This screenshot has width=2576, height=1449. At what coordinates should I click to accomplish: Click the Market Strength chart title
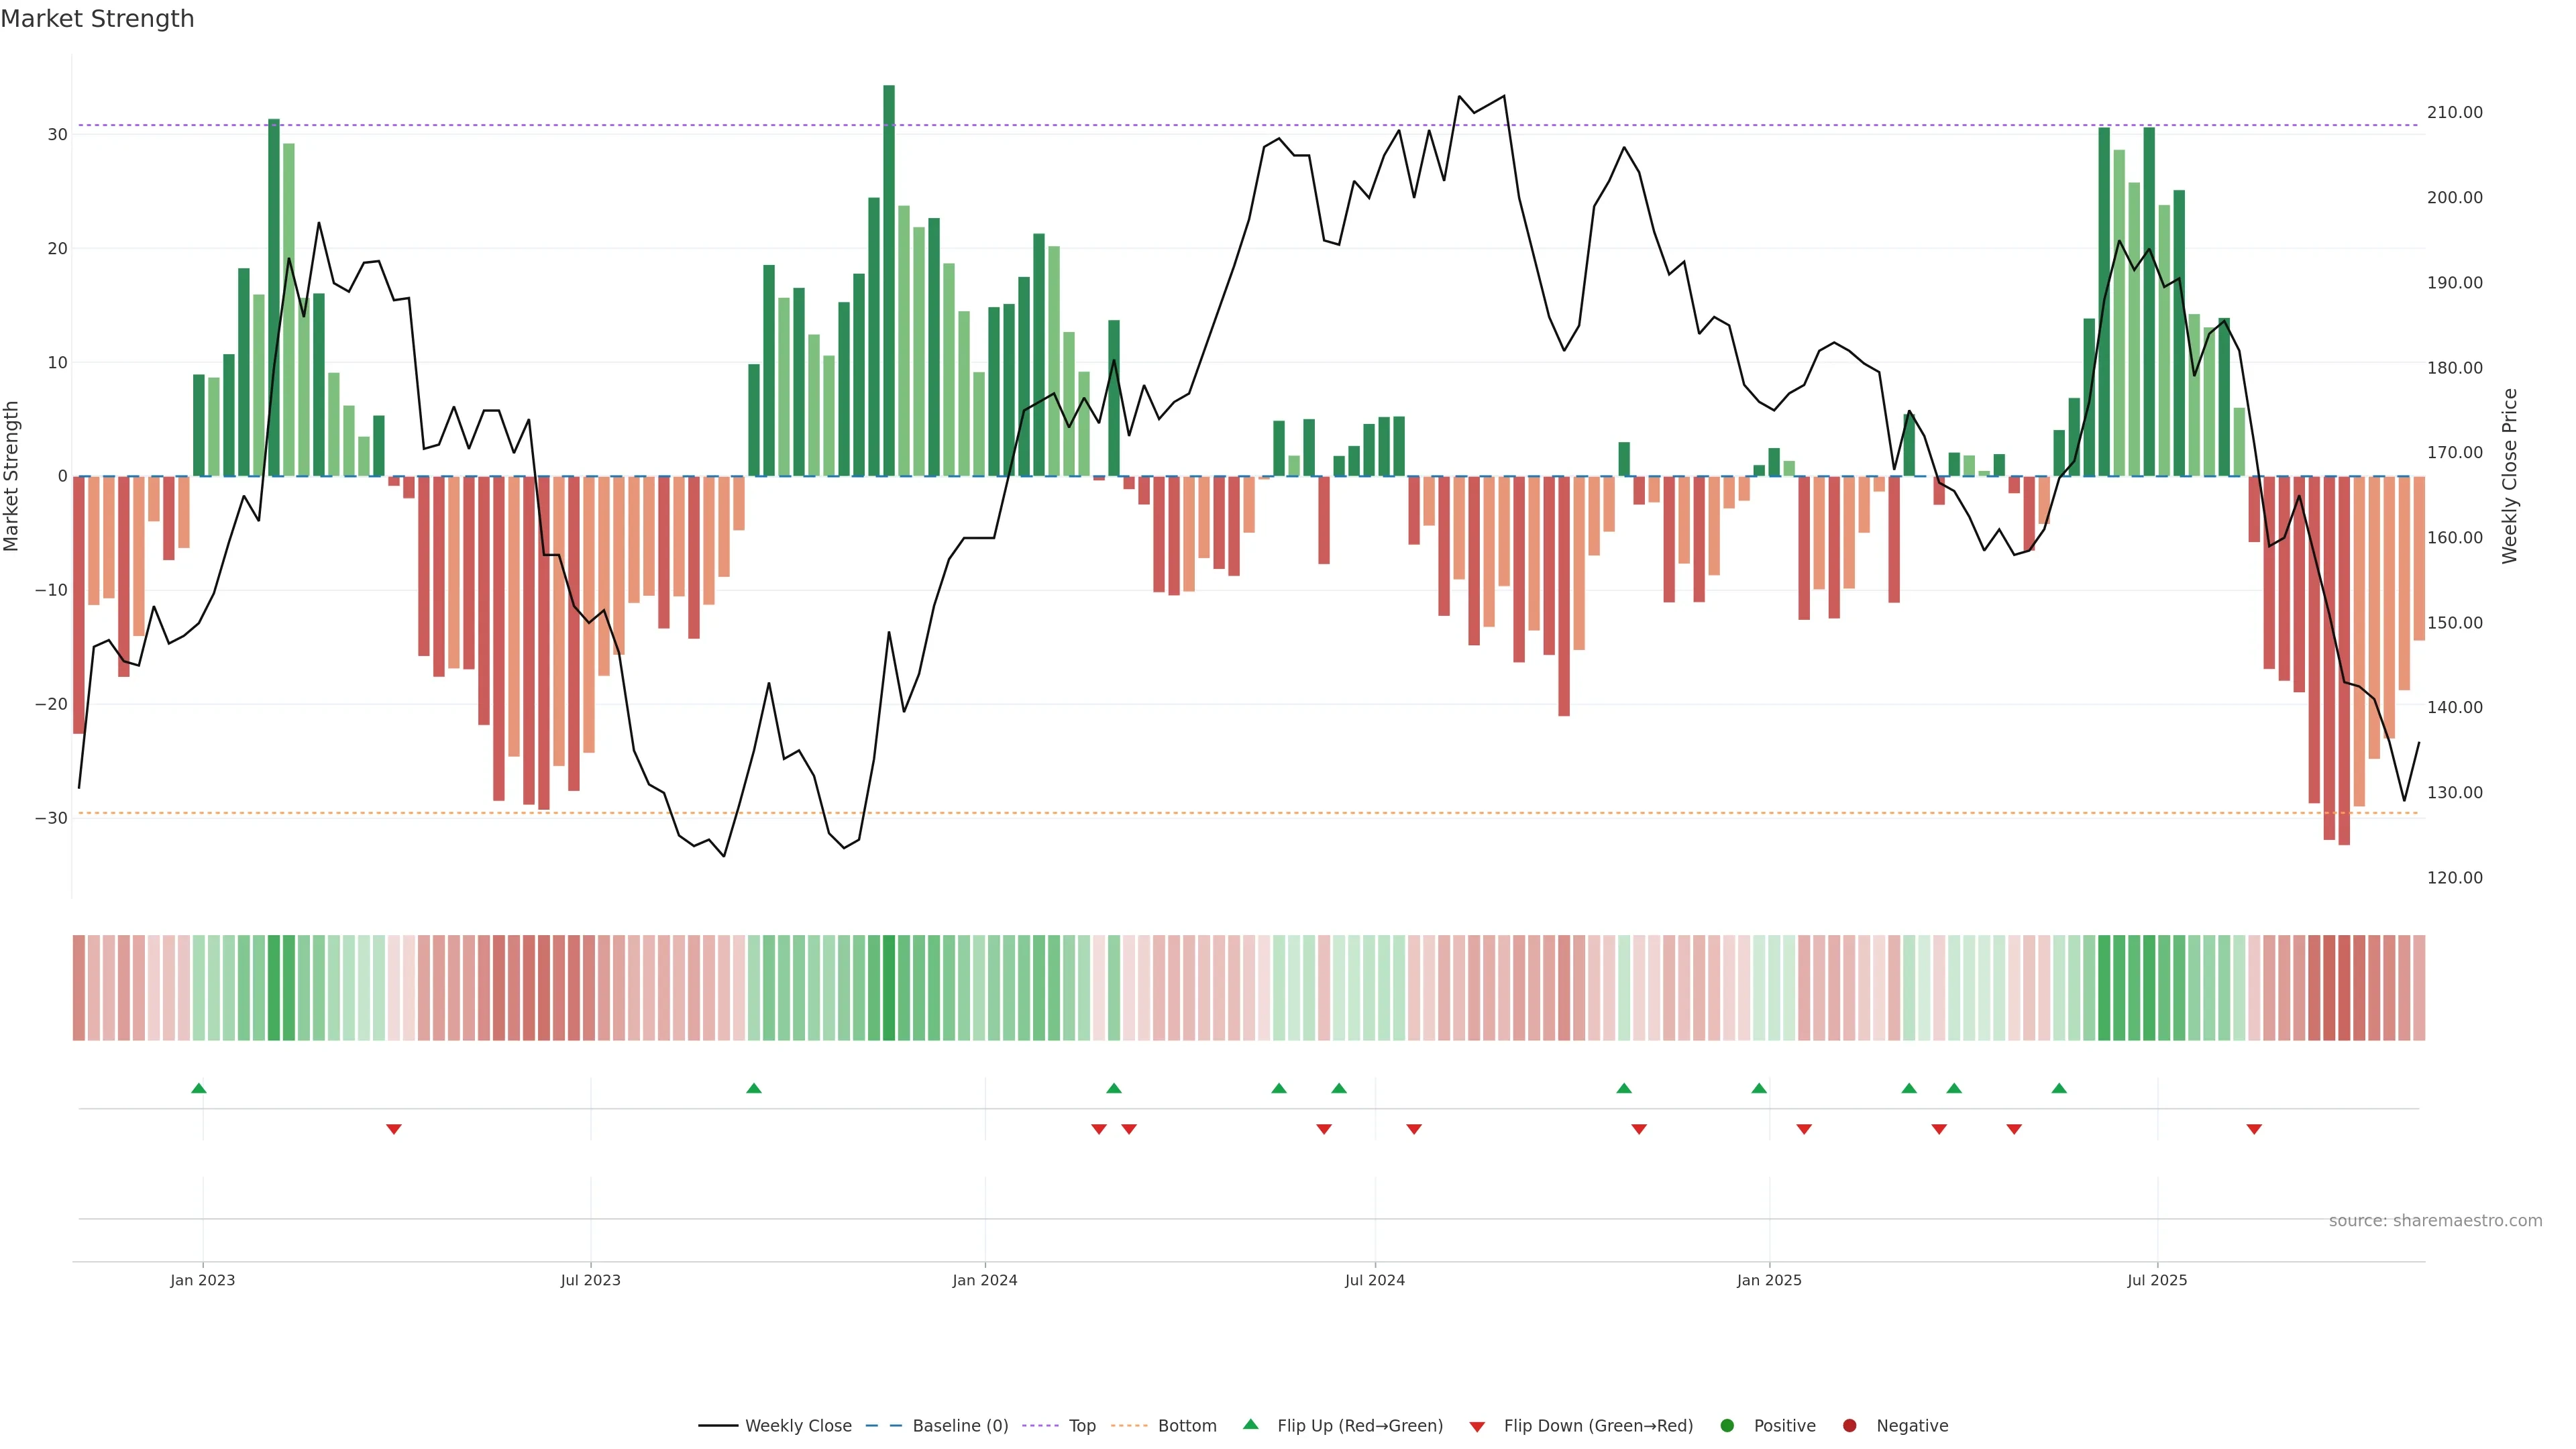tap(97, 19)
